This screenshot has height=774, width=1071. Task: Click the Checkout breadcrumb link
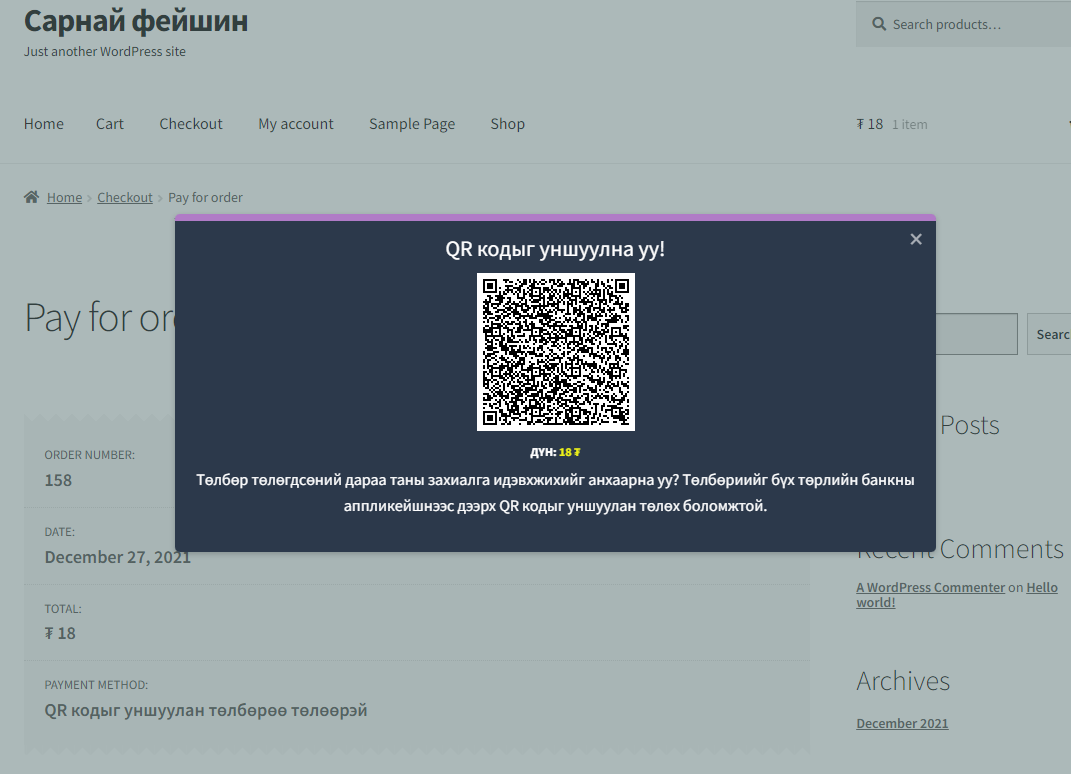tap(125, 197)
